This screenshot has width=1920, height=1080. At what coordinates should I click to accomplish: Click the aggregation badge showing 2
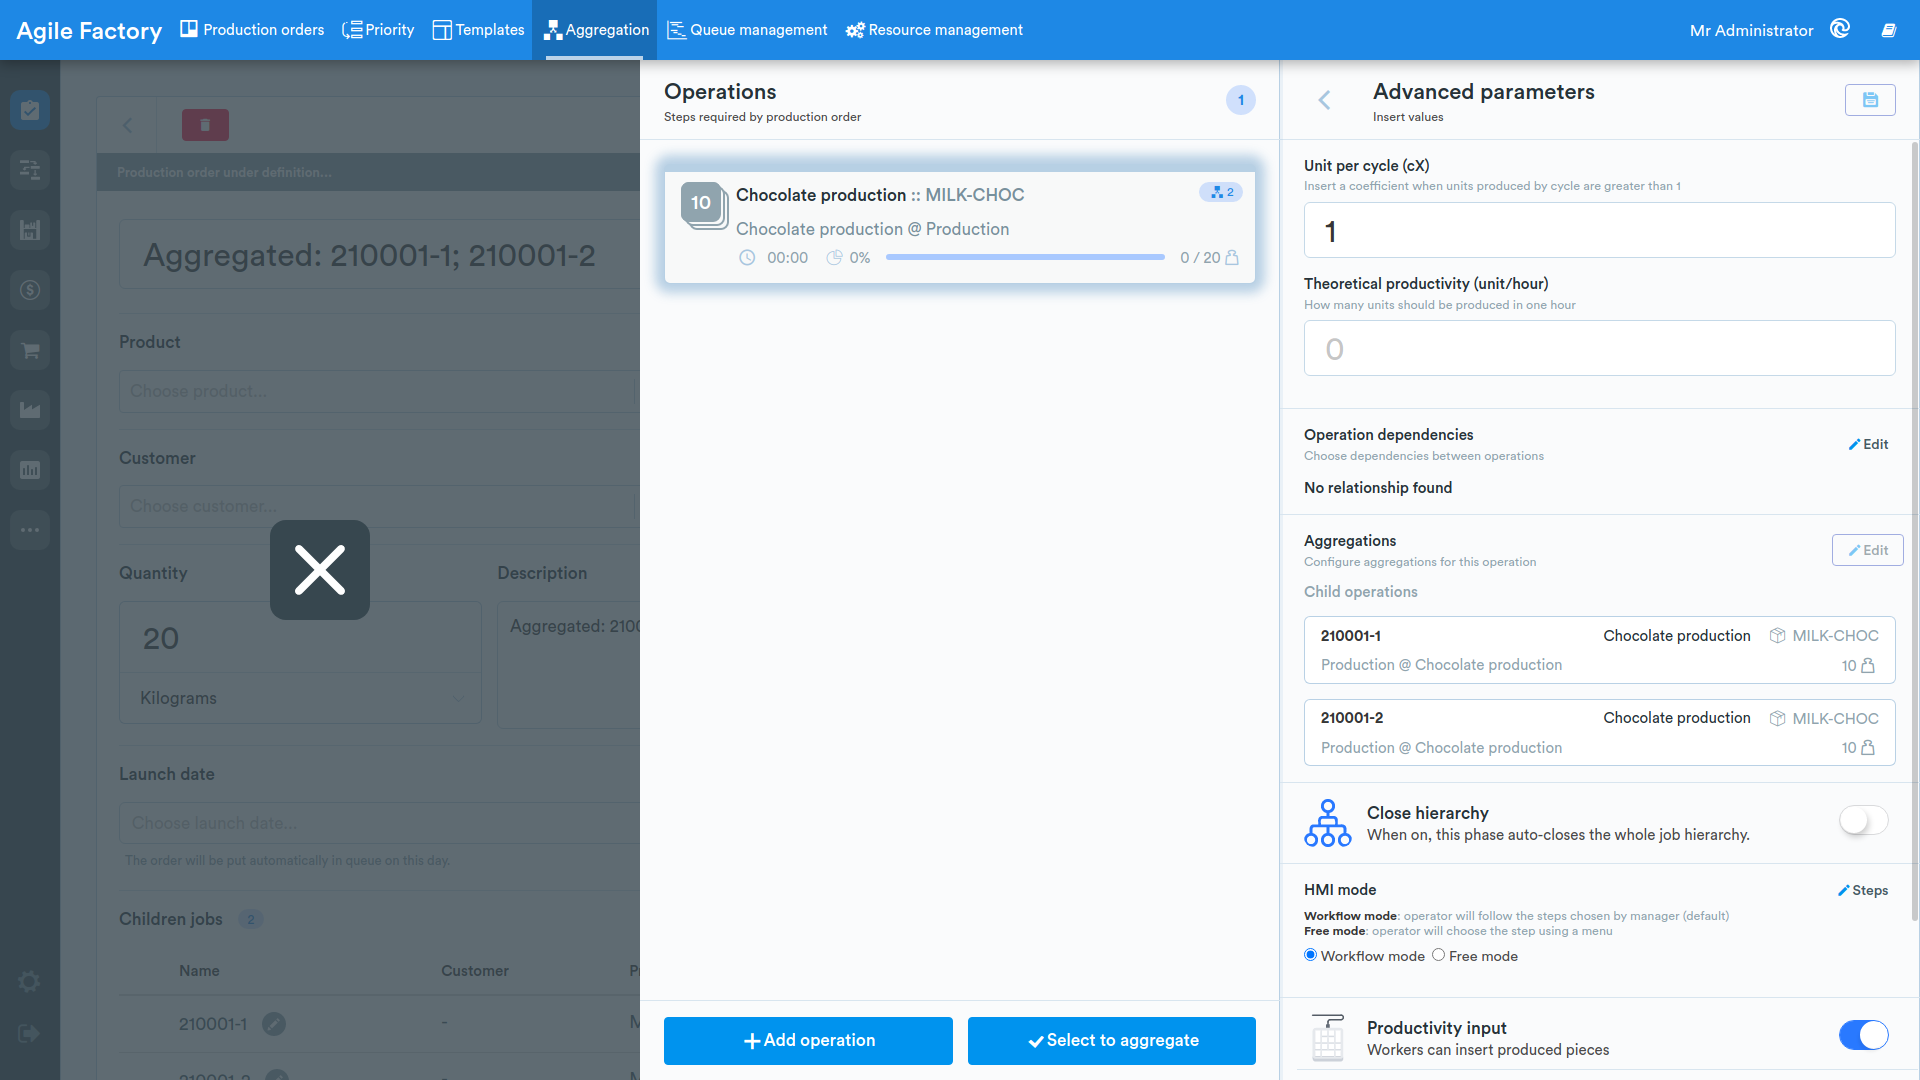[x=1221, y=192]
